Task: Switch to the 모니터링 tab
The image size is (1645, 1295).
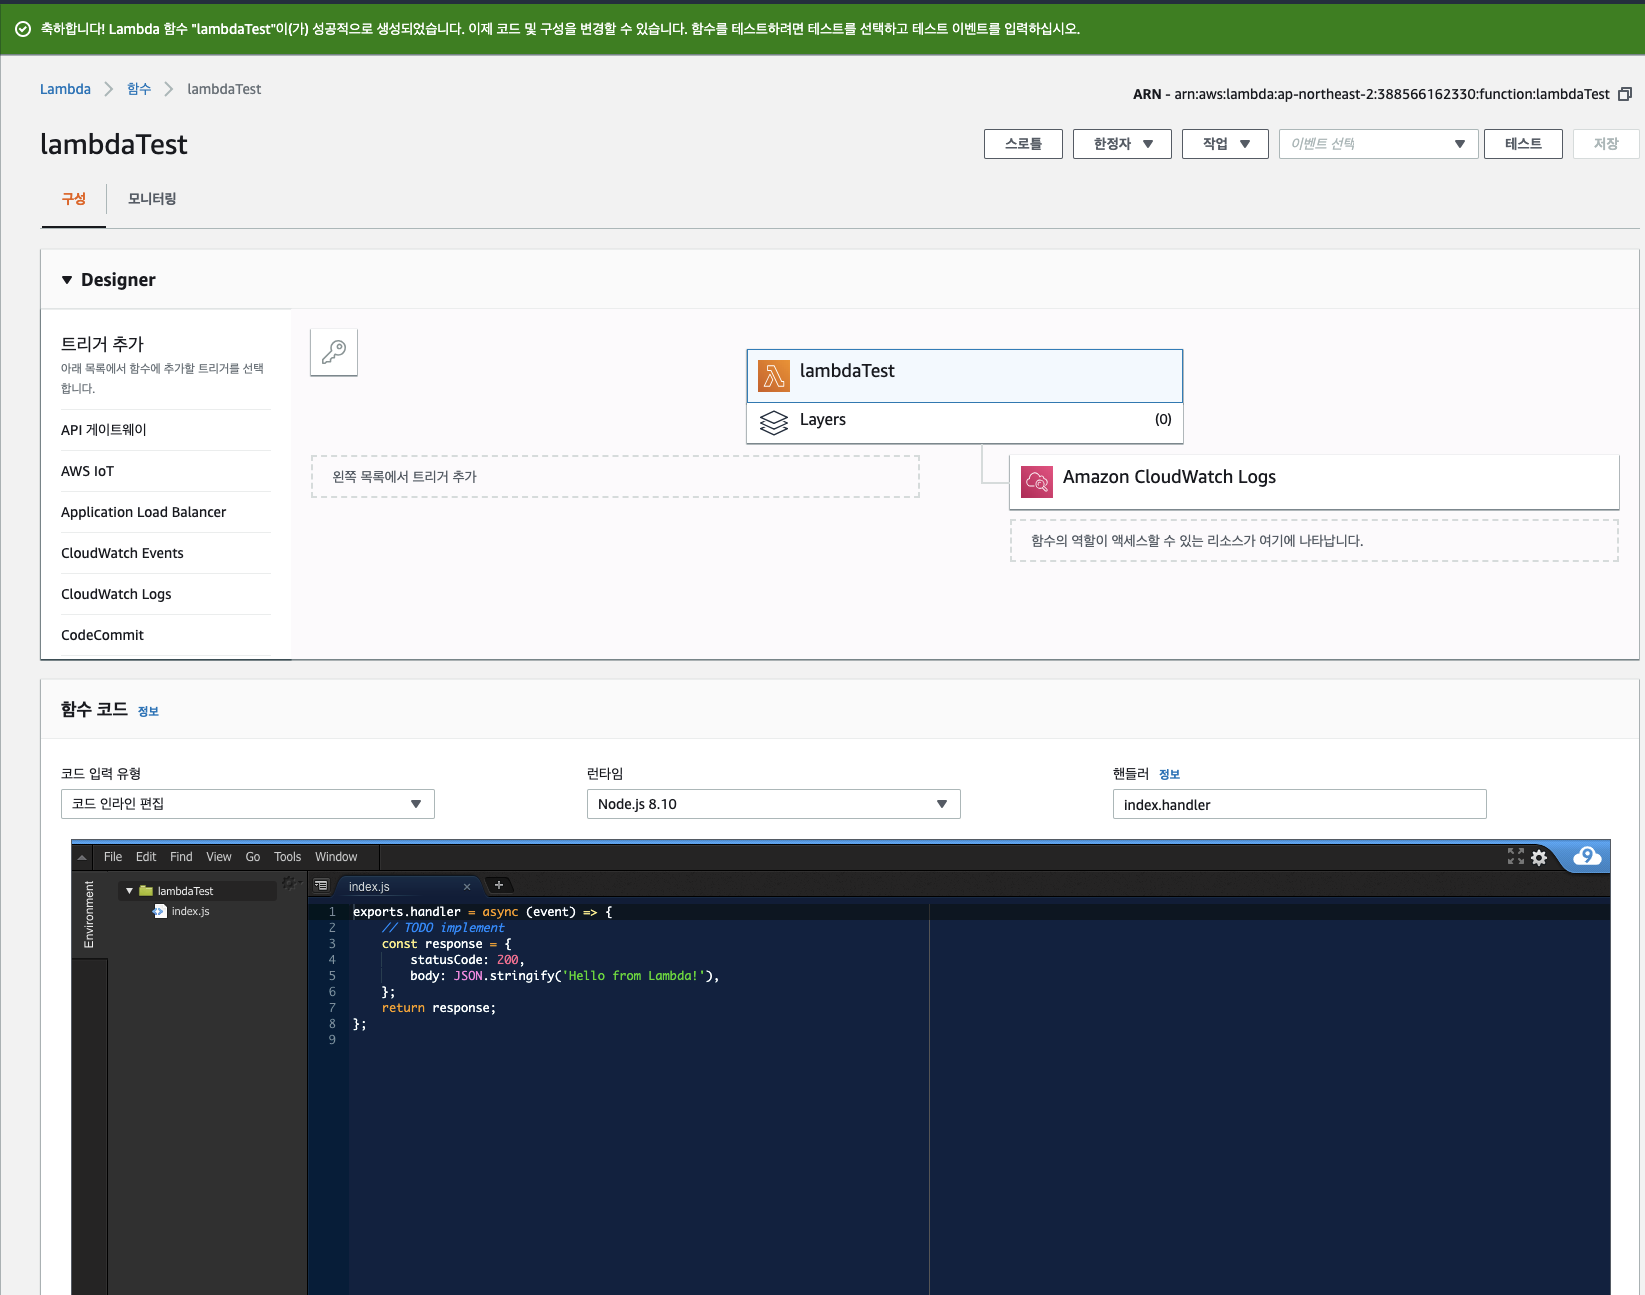Action: [152, 199]
